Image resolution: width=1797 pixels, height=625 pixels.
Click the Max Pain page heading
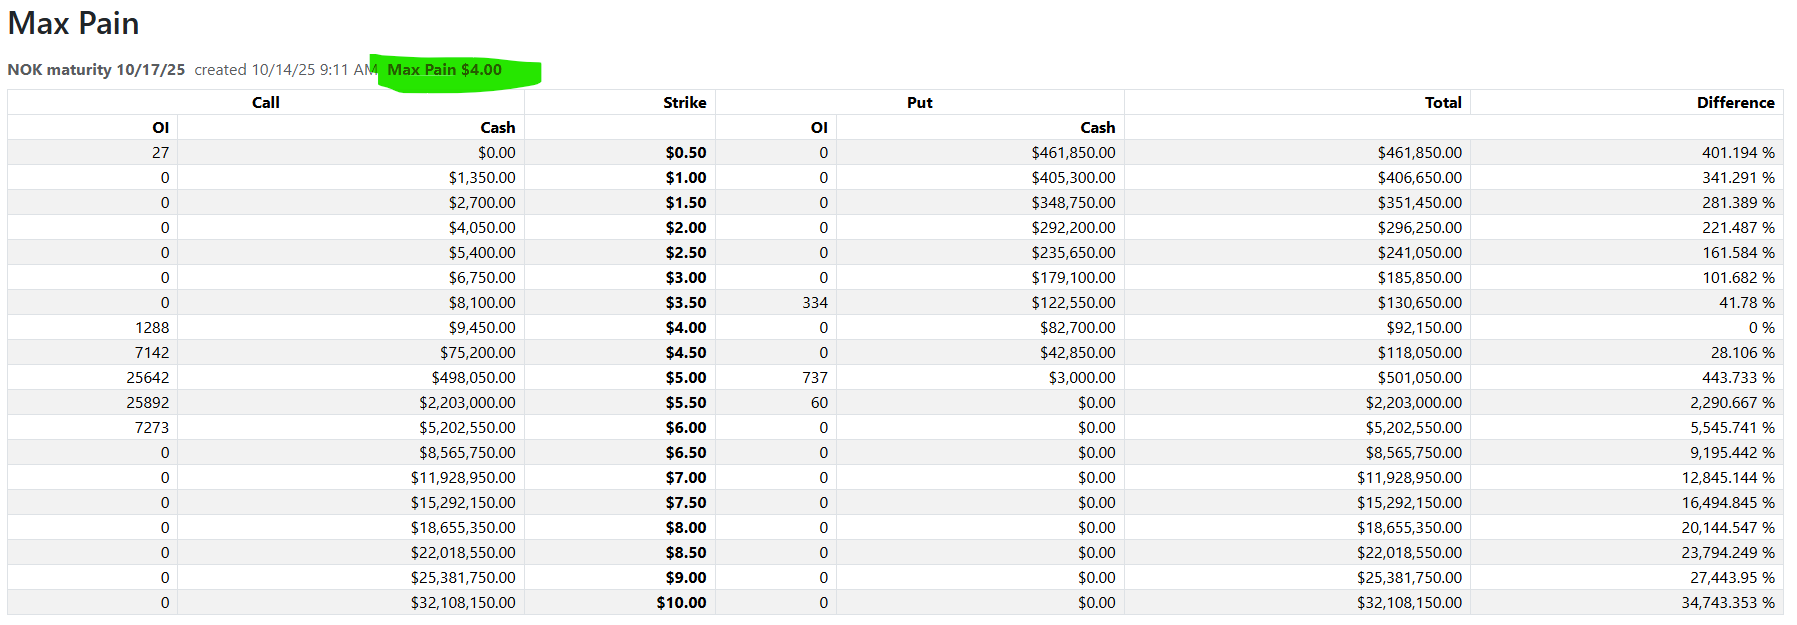pos(73,23)
